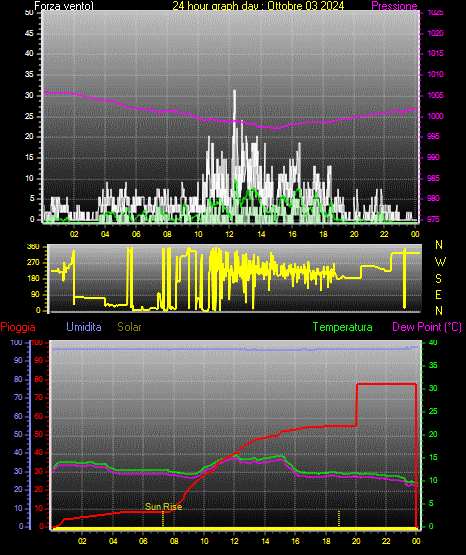Select the Pioggia legend label
This screenshot has height=555, width=466.
[18, 327]
